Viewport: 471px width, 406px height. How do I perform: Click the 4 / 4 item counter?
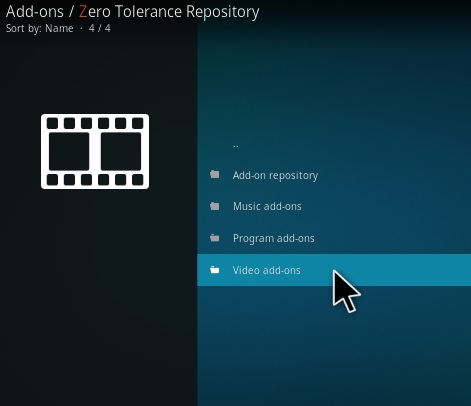pyautogui.click(x=100, y=28)
